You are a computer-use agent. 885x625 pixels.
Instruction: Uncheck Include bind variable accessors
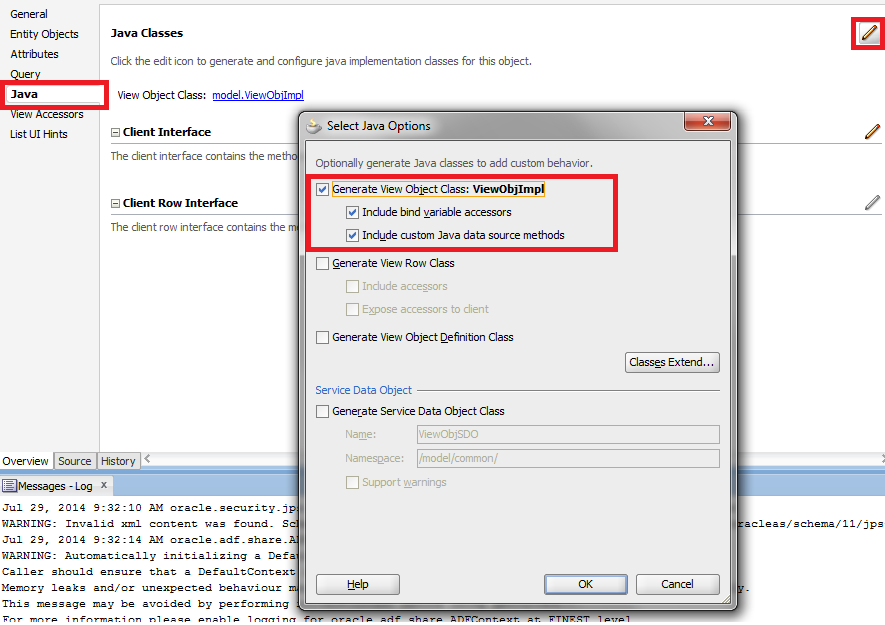tap(352, 212)
